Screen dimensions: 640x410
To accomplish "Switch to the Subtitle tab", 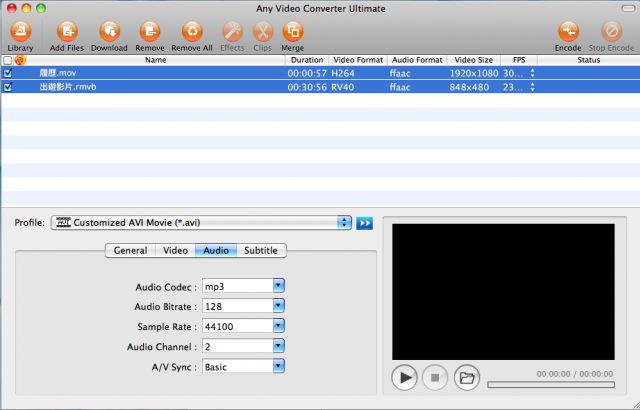I will (261, 250).
